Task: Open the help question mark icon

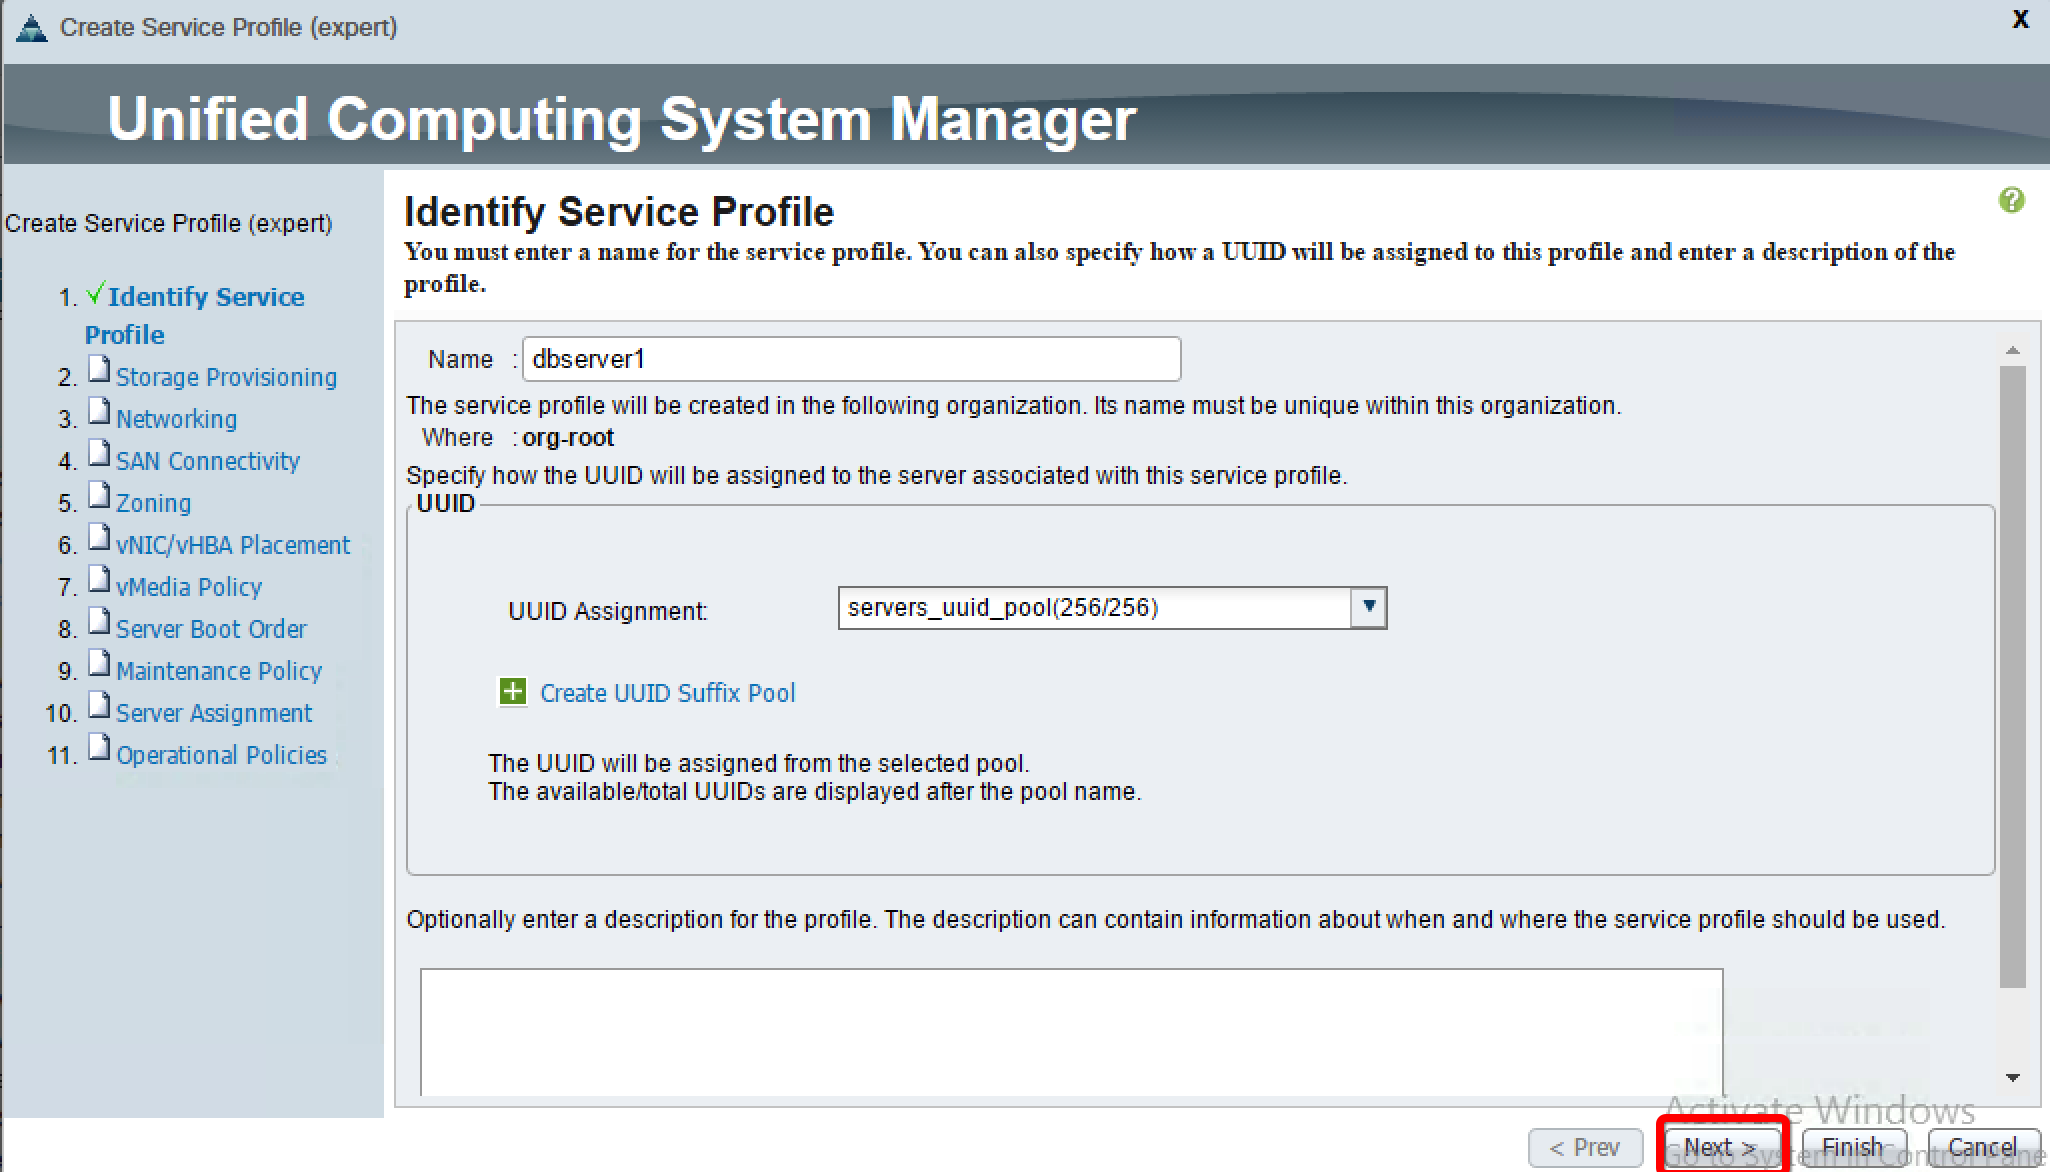Action: [2011, 200]
